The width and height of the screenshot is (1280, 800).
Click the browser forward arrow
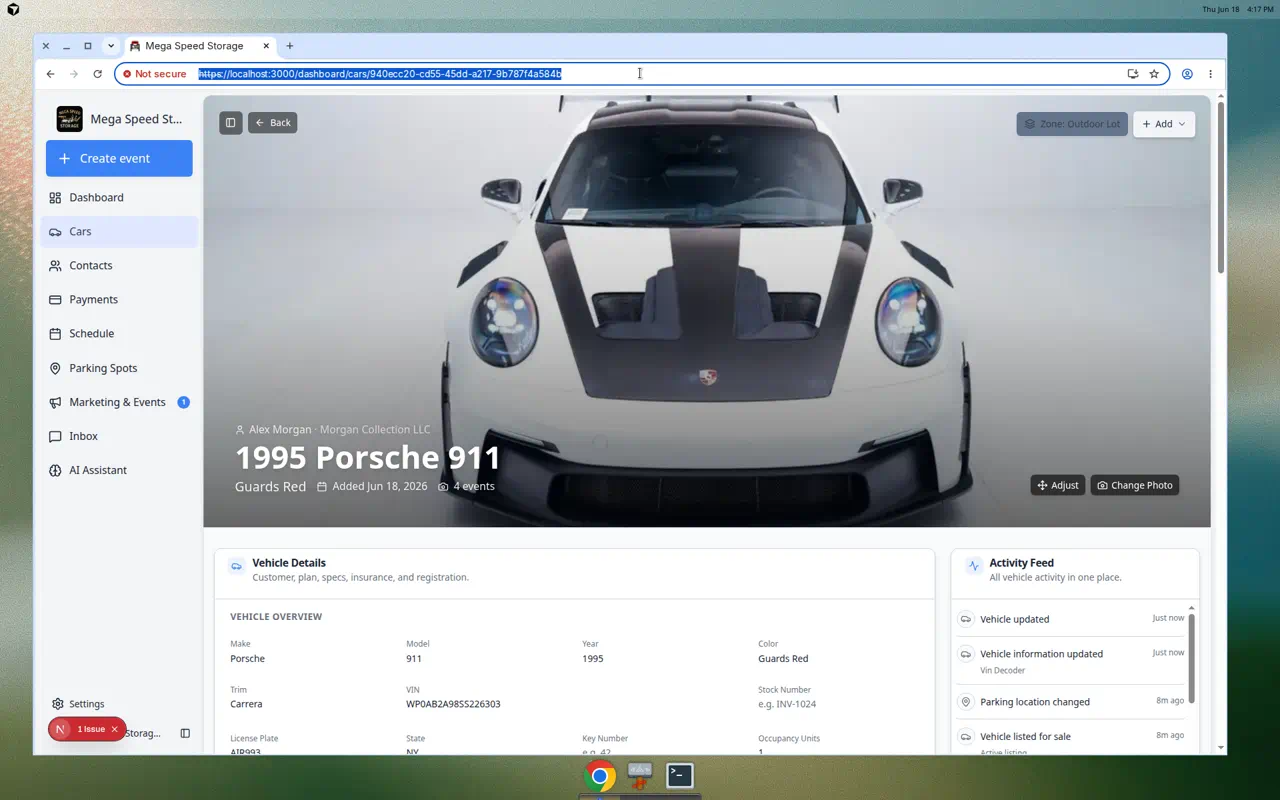[x=74, y=74]
